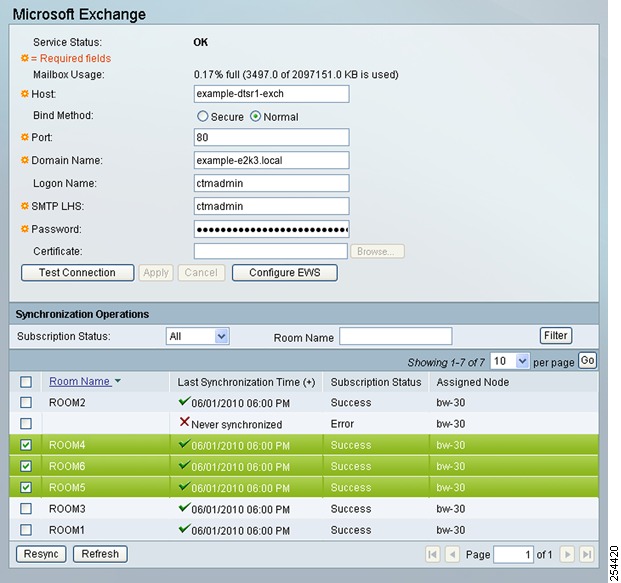Screen dimensions: 621x583
Task: Go to the next page arrow
Action: [x=567, y=554]
